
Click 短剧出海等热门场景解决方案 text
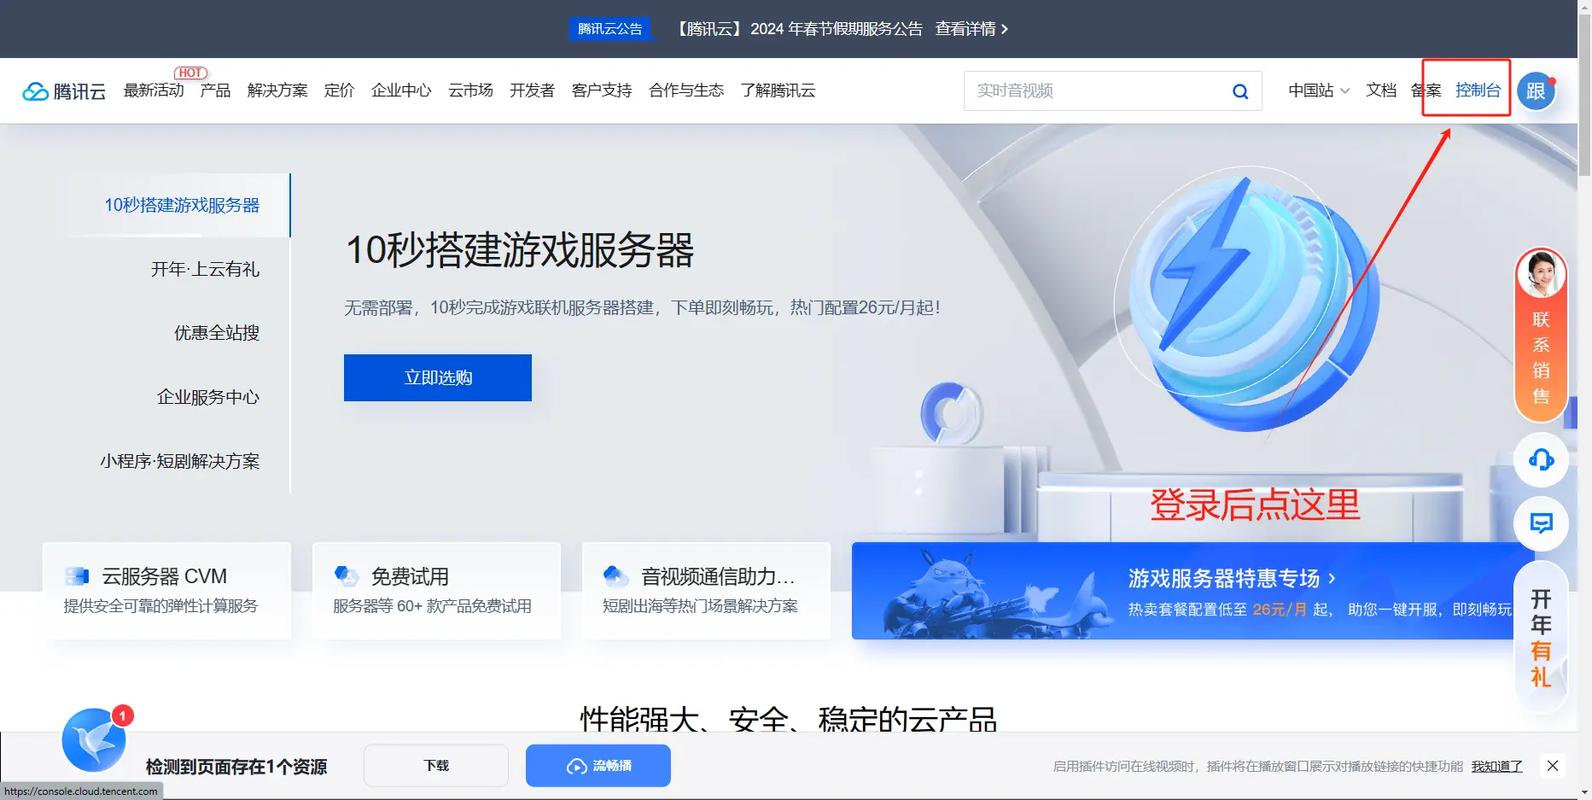point(700,606)
